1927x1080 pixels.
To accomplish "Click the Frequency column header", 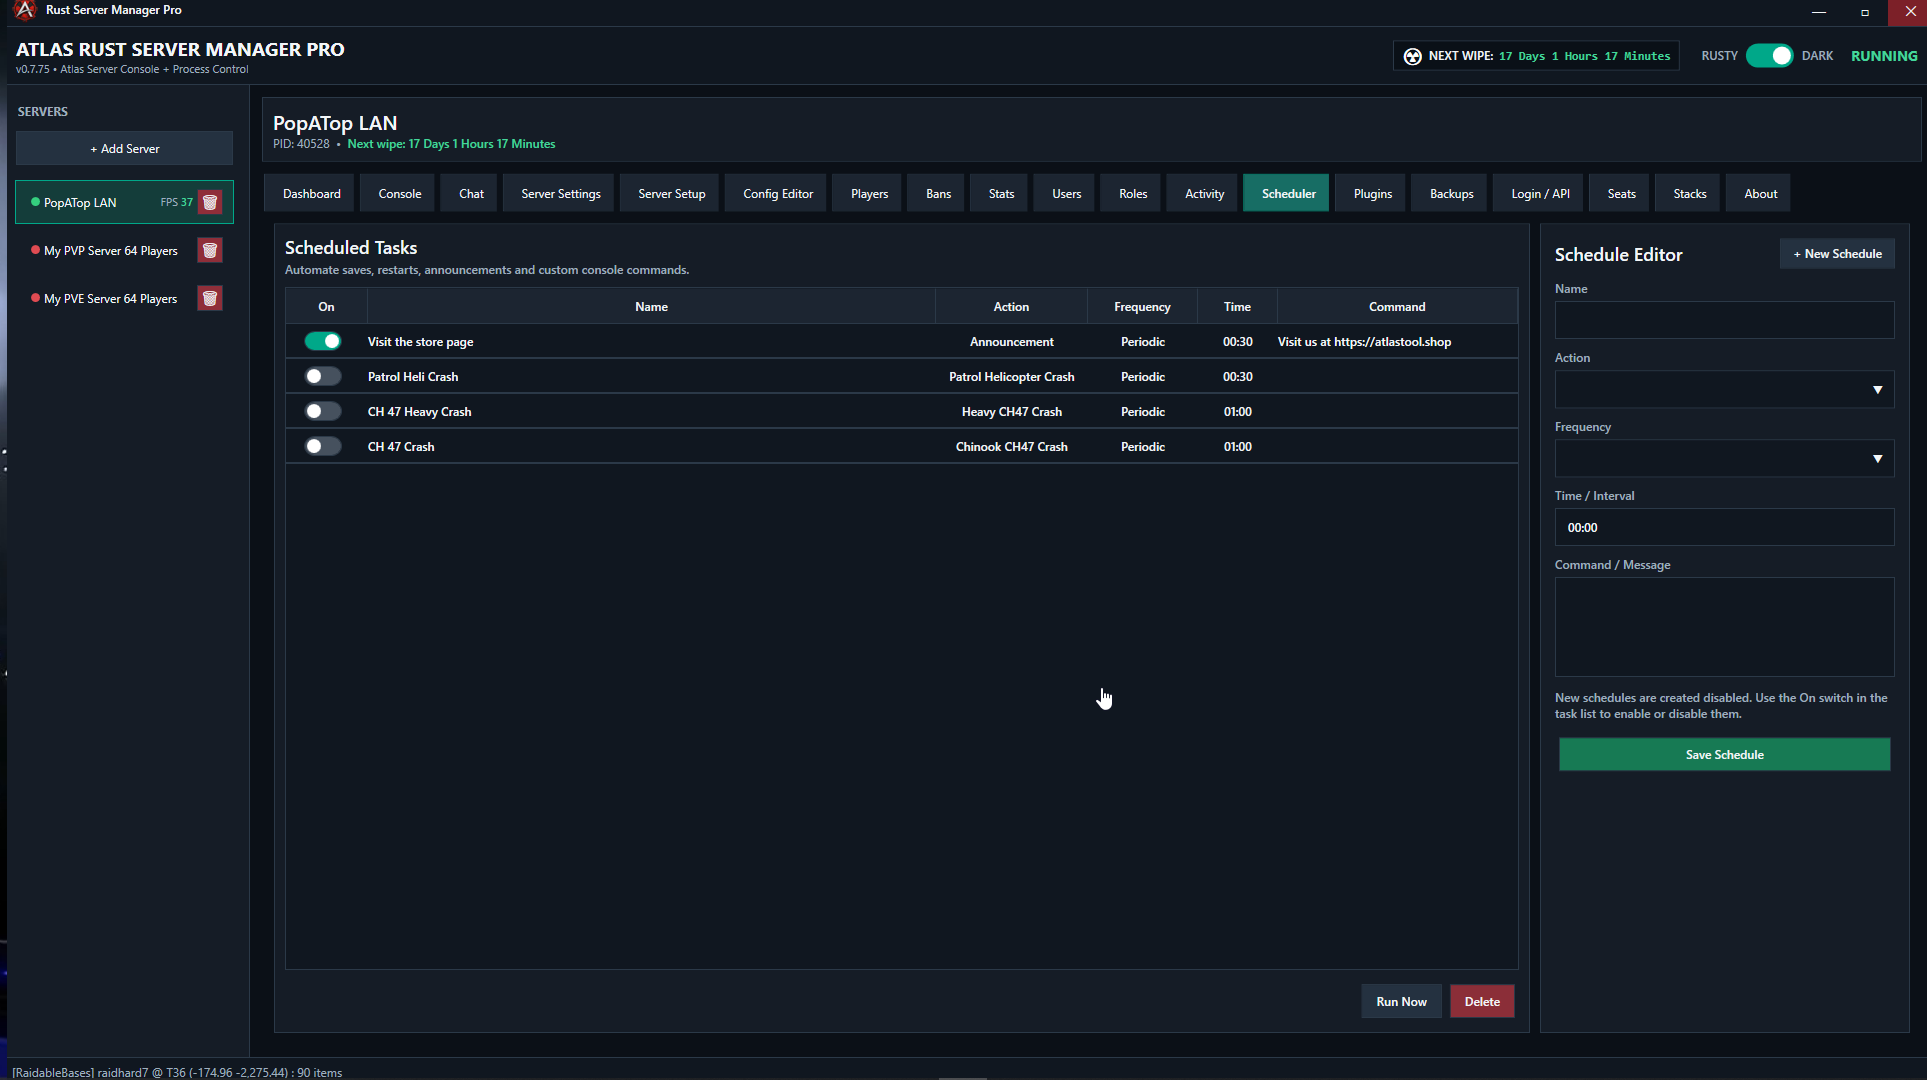I will [x=1142, y=306].
